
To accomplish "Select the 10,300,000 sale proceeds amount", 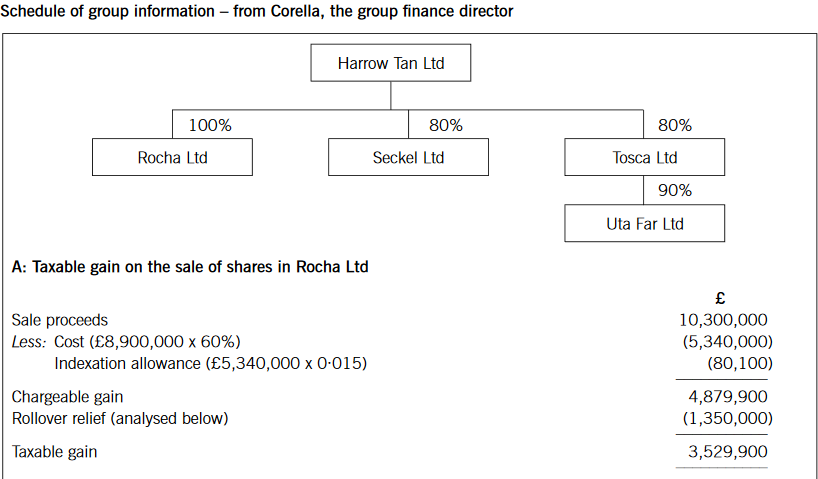I will coord(723,320).
